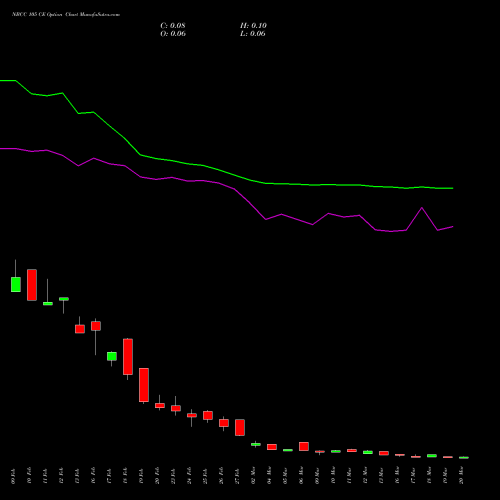The image size is (500, 500).
Task: Select the '11 Feb' date label
Action: (x=45, y=476)
